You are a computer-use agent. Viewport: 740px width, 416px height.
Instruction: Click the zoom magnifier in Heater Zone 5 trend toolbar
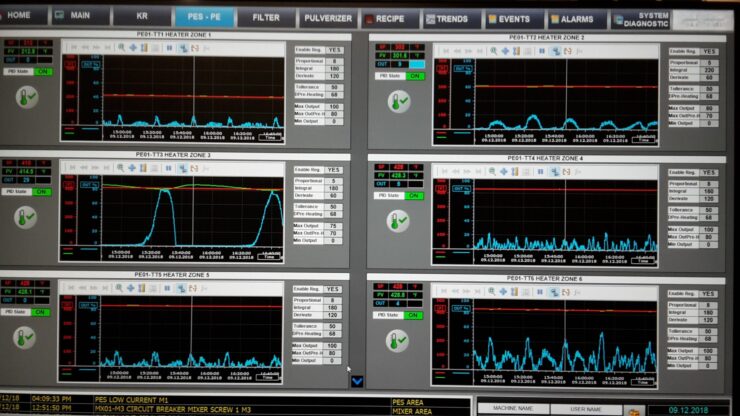(119, 288)
